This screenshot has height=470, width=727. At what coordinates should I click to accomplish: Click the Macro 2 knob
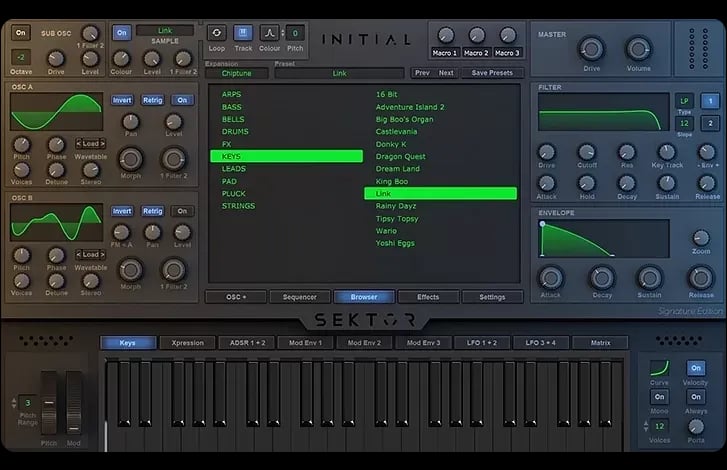pos(477,35)
